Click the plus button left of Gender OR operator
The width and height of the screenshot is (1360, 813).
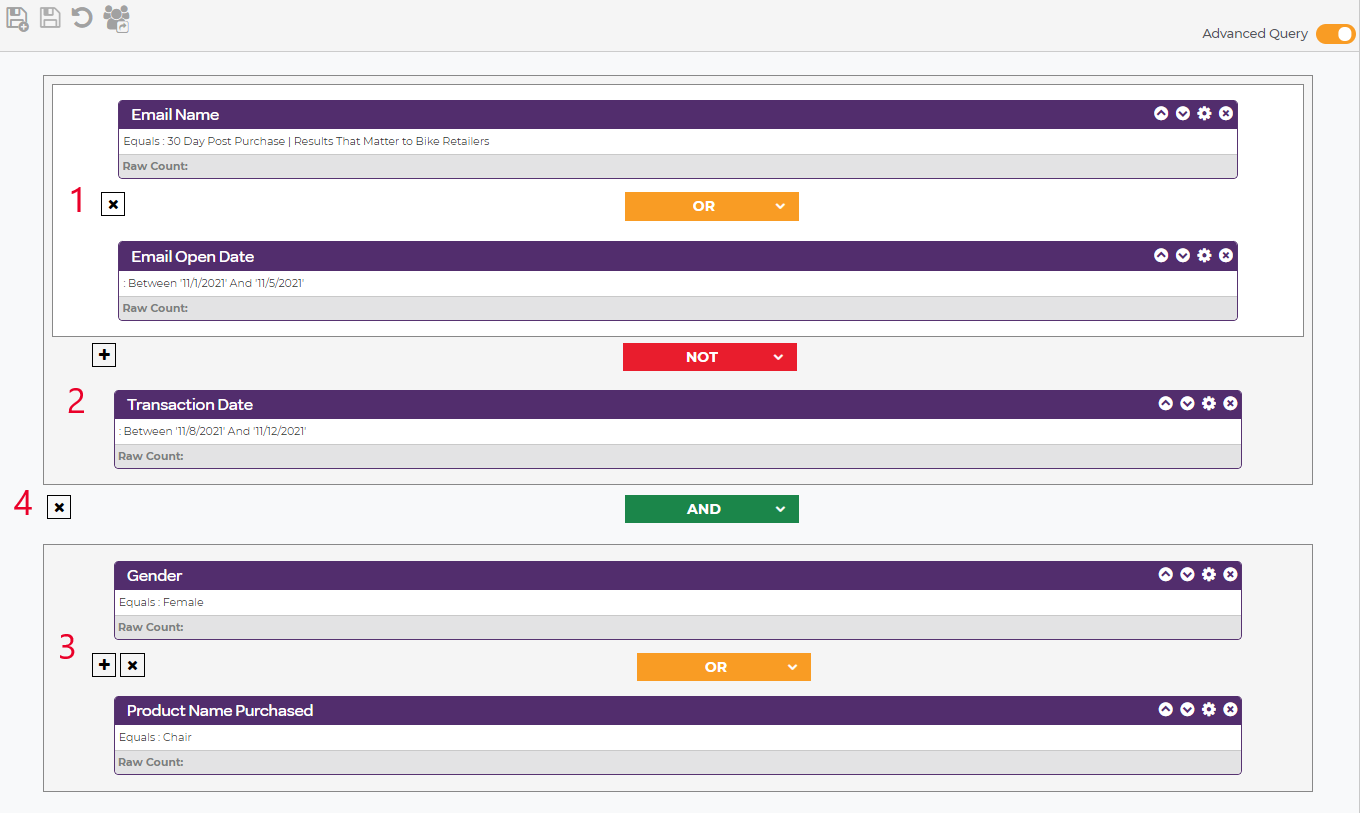104,665
